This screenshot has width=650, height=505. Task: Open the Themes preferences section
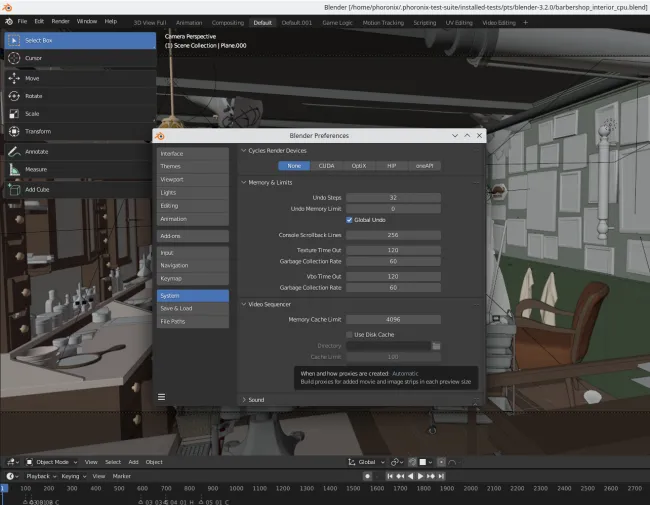click(193, 166)
